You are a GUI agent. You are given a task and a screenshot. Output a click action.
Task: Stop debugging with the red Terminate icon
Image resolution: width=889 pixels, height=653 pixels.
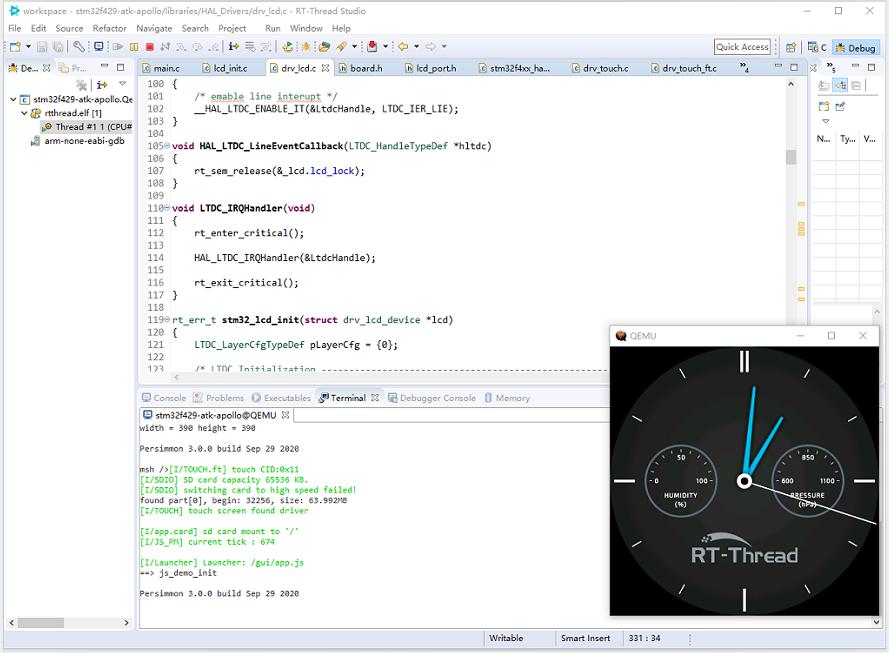pos(150,46)
